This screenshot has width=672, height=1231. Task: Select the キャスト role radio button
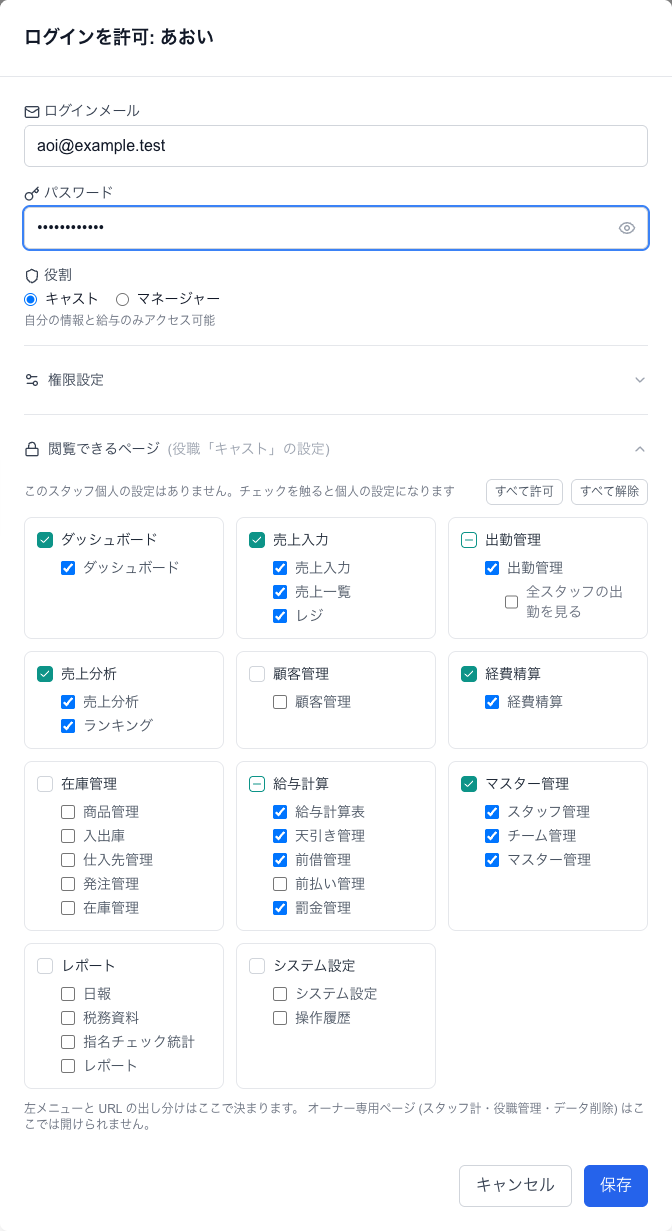(x=31, y=299)
